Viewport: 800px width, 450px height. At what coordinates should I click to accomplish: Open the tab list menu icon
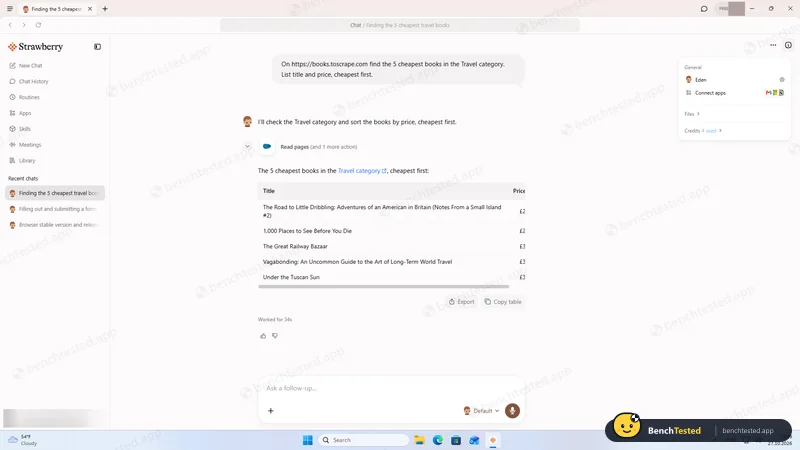[10, 9]
